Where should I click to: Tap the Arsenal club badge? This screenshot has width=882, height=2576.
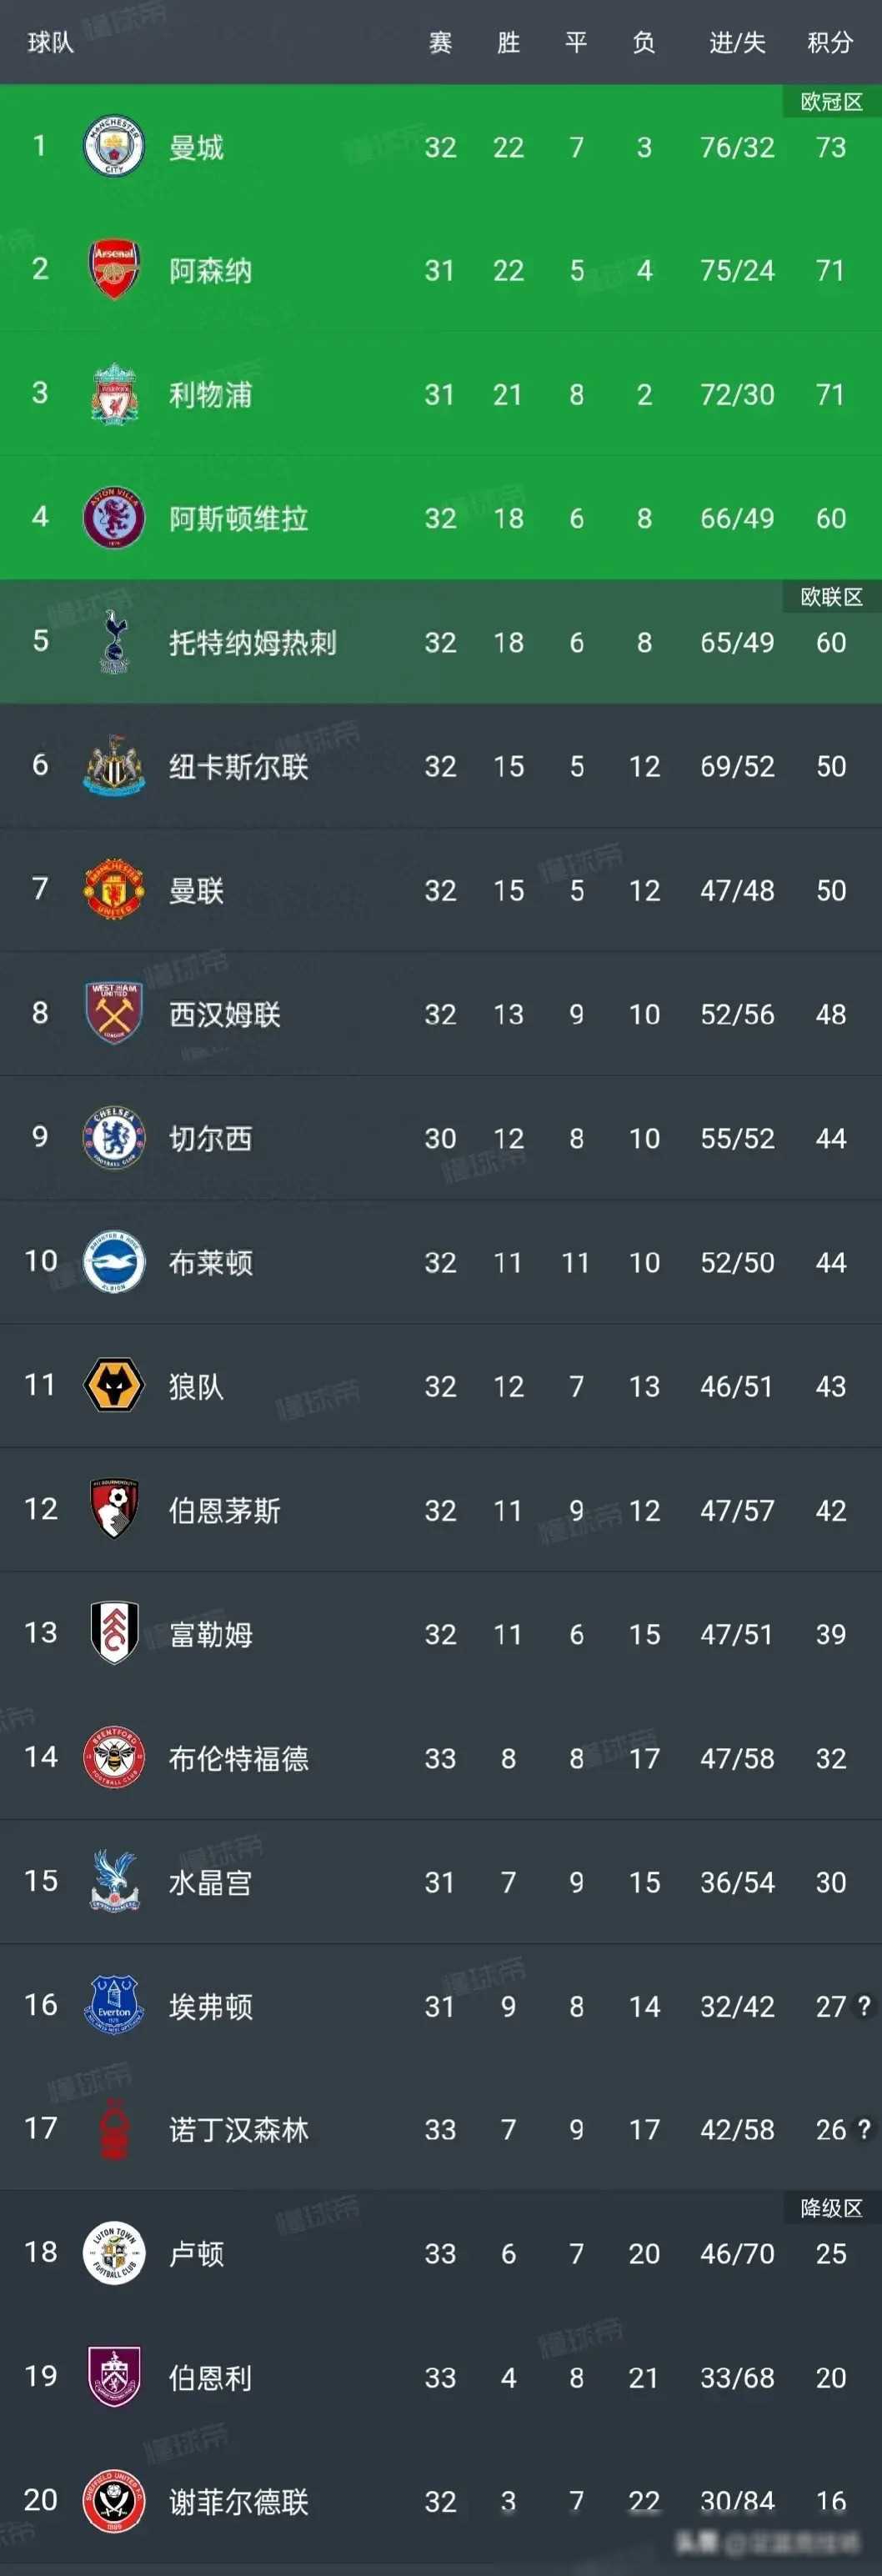(114, 270)
